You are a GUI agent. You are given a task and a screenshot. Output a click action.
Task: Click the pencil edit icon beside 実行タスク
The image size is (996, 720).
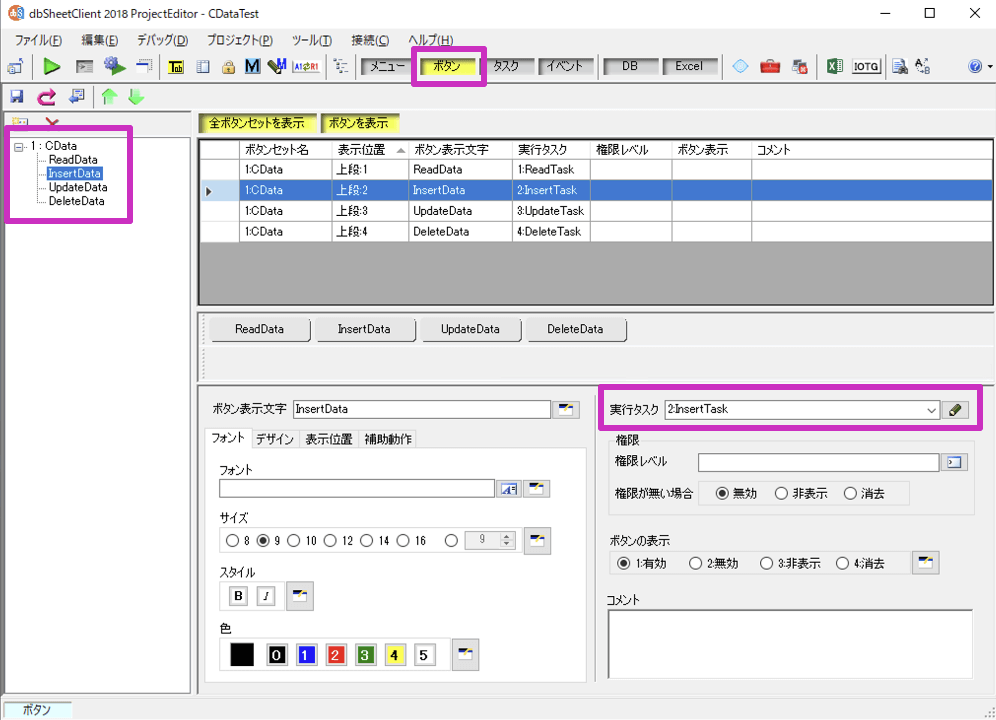(956, 410)
